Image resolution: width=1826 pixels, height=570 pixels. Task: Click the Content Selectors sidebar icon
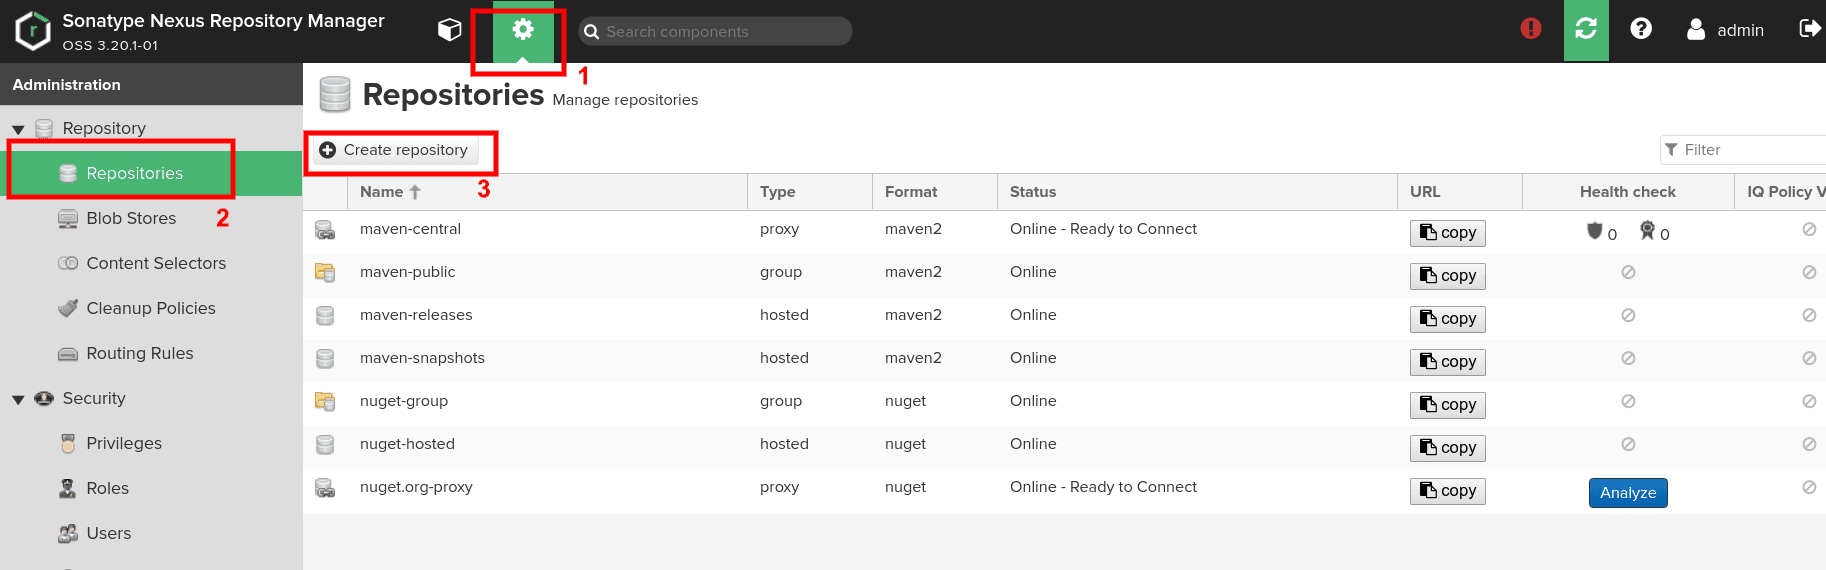tap(68, 263)
